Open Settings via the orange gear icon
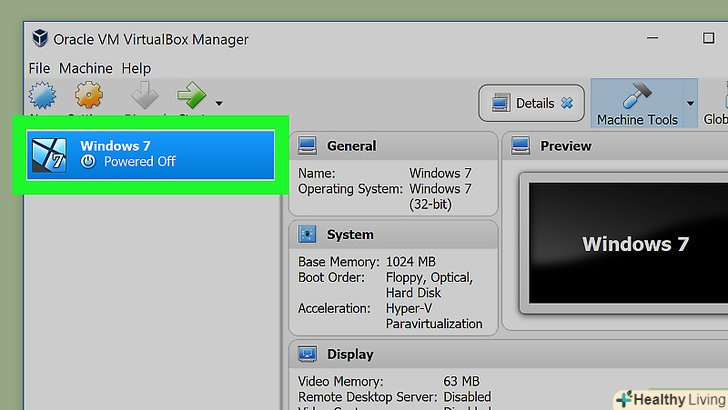The width and height of the screenshot is (728, 410). (89, 95)
